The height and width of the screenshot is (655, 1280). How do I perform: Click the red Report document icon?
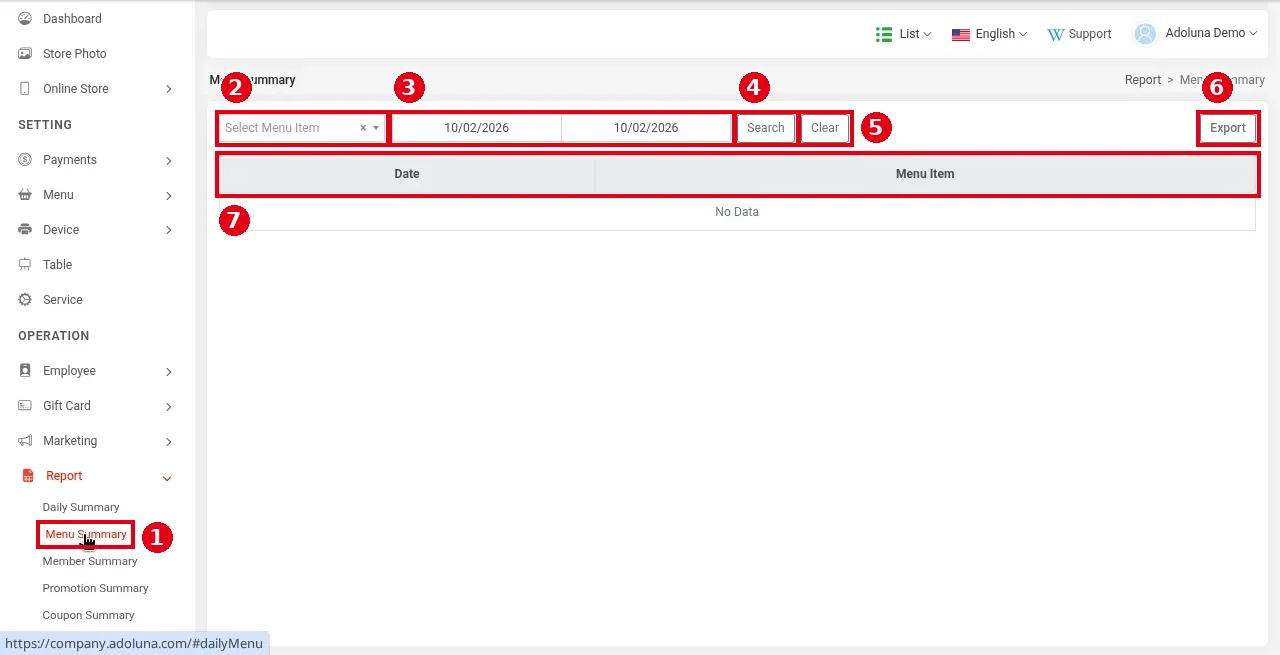pyautogui.click(x=28, y=476)
